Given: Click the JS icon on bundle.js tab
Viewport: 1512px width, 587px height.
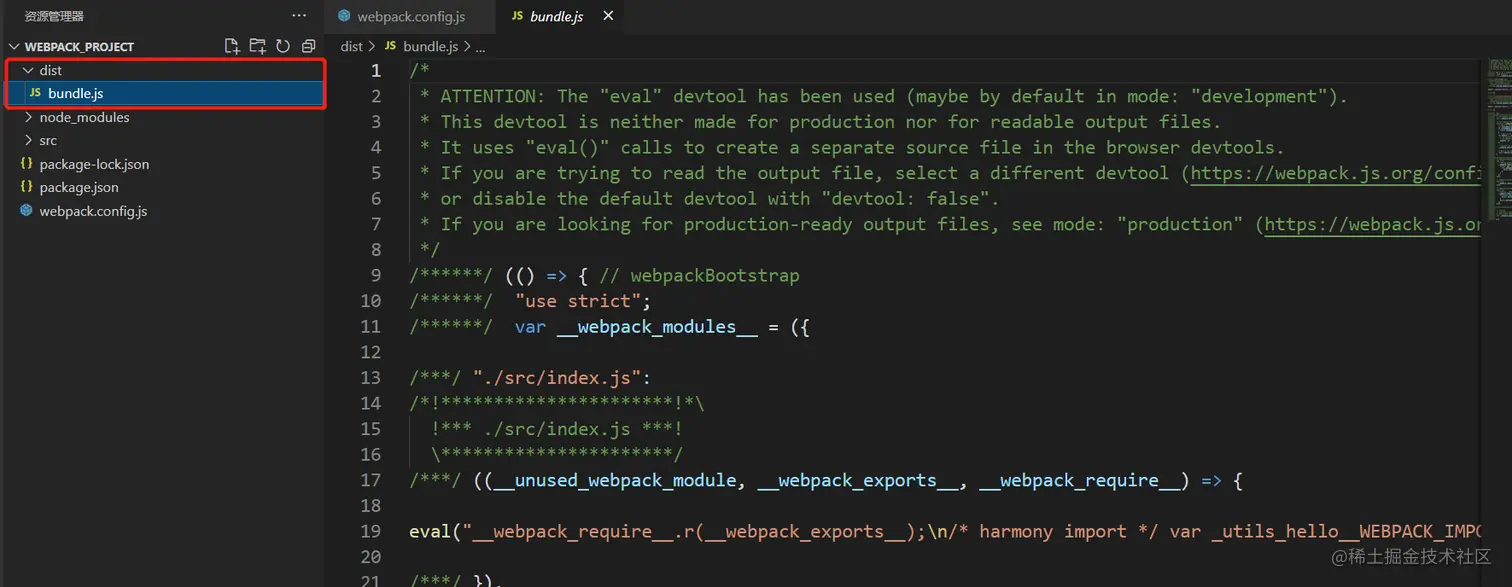Looking at the screenshot, I should (x=517, y=16).
